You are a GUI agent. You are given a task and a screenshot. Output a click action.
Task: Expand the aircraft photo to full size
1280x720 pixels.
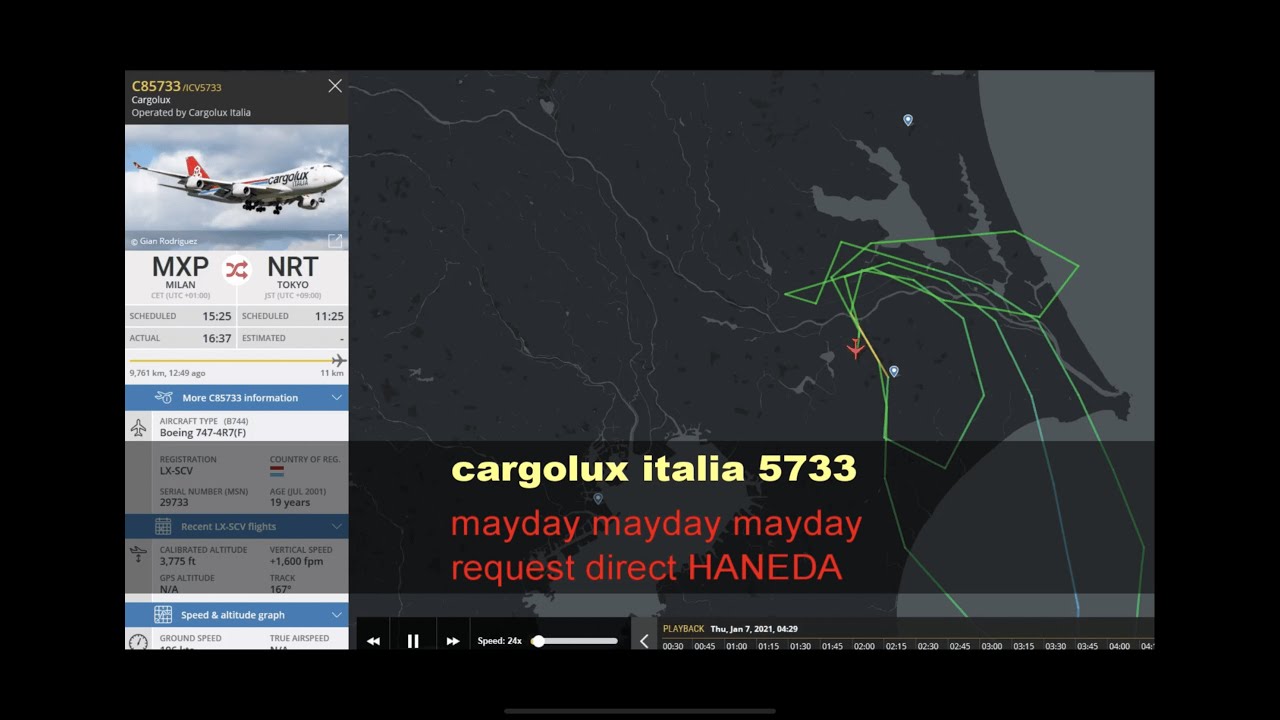[335, 241]
